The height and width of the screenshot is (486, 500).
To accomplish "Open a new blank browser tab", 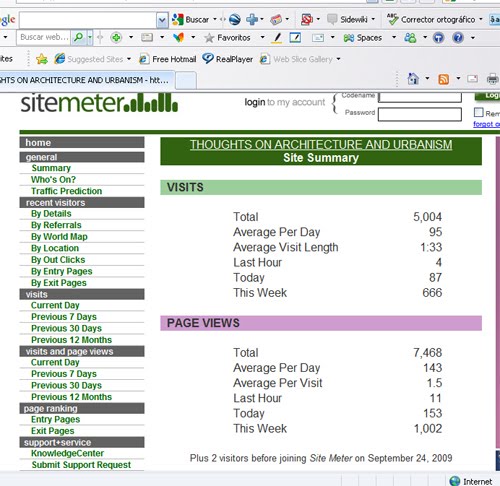I will pos(185,81).
